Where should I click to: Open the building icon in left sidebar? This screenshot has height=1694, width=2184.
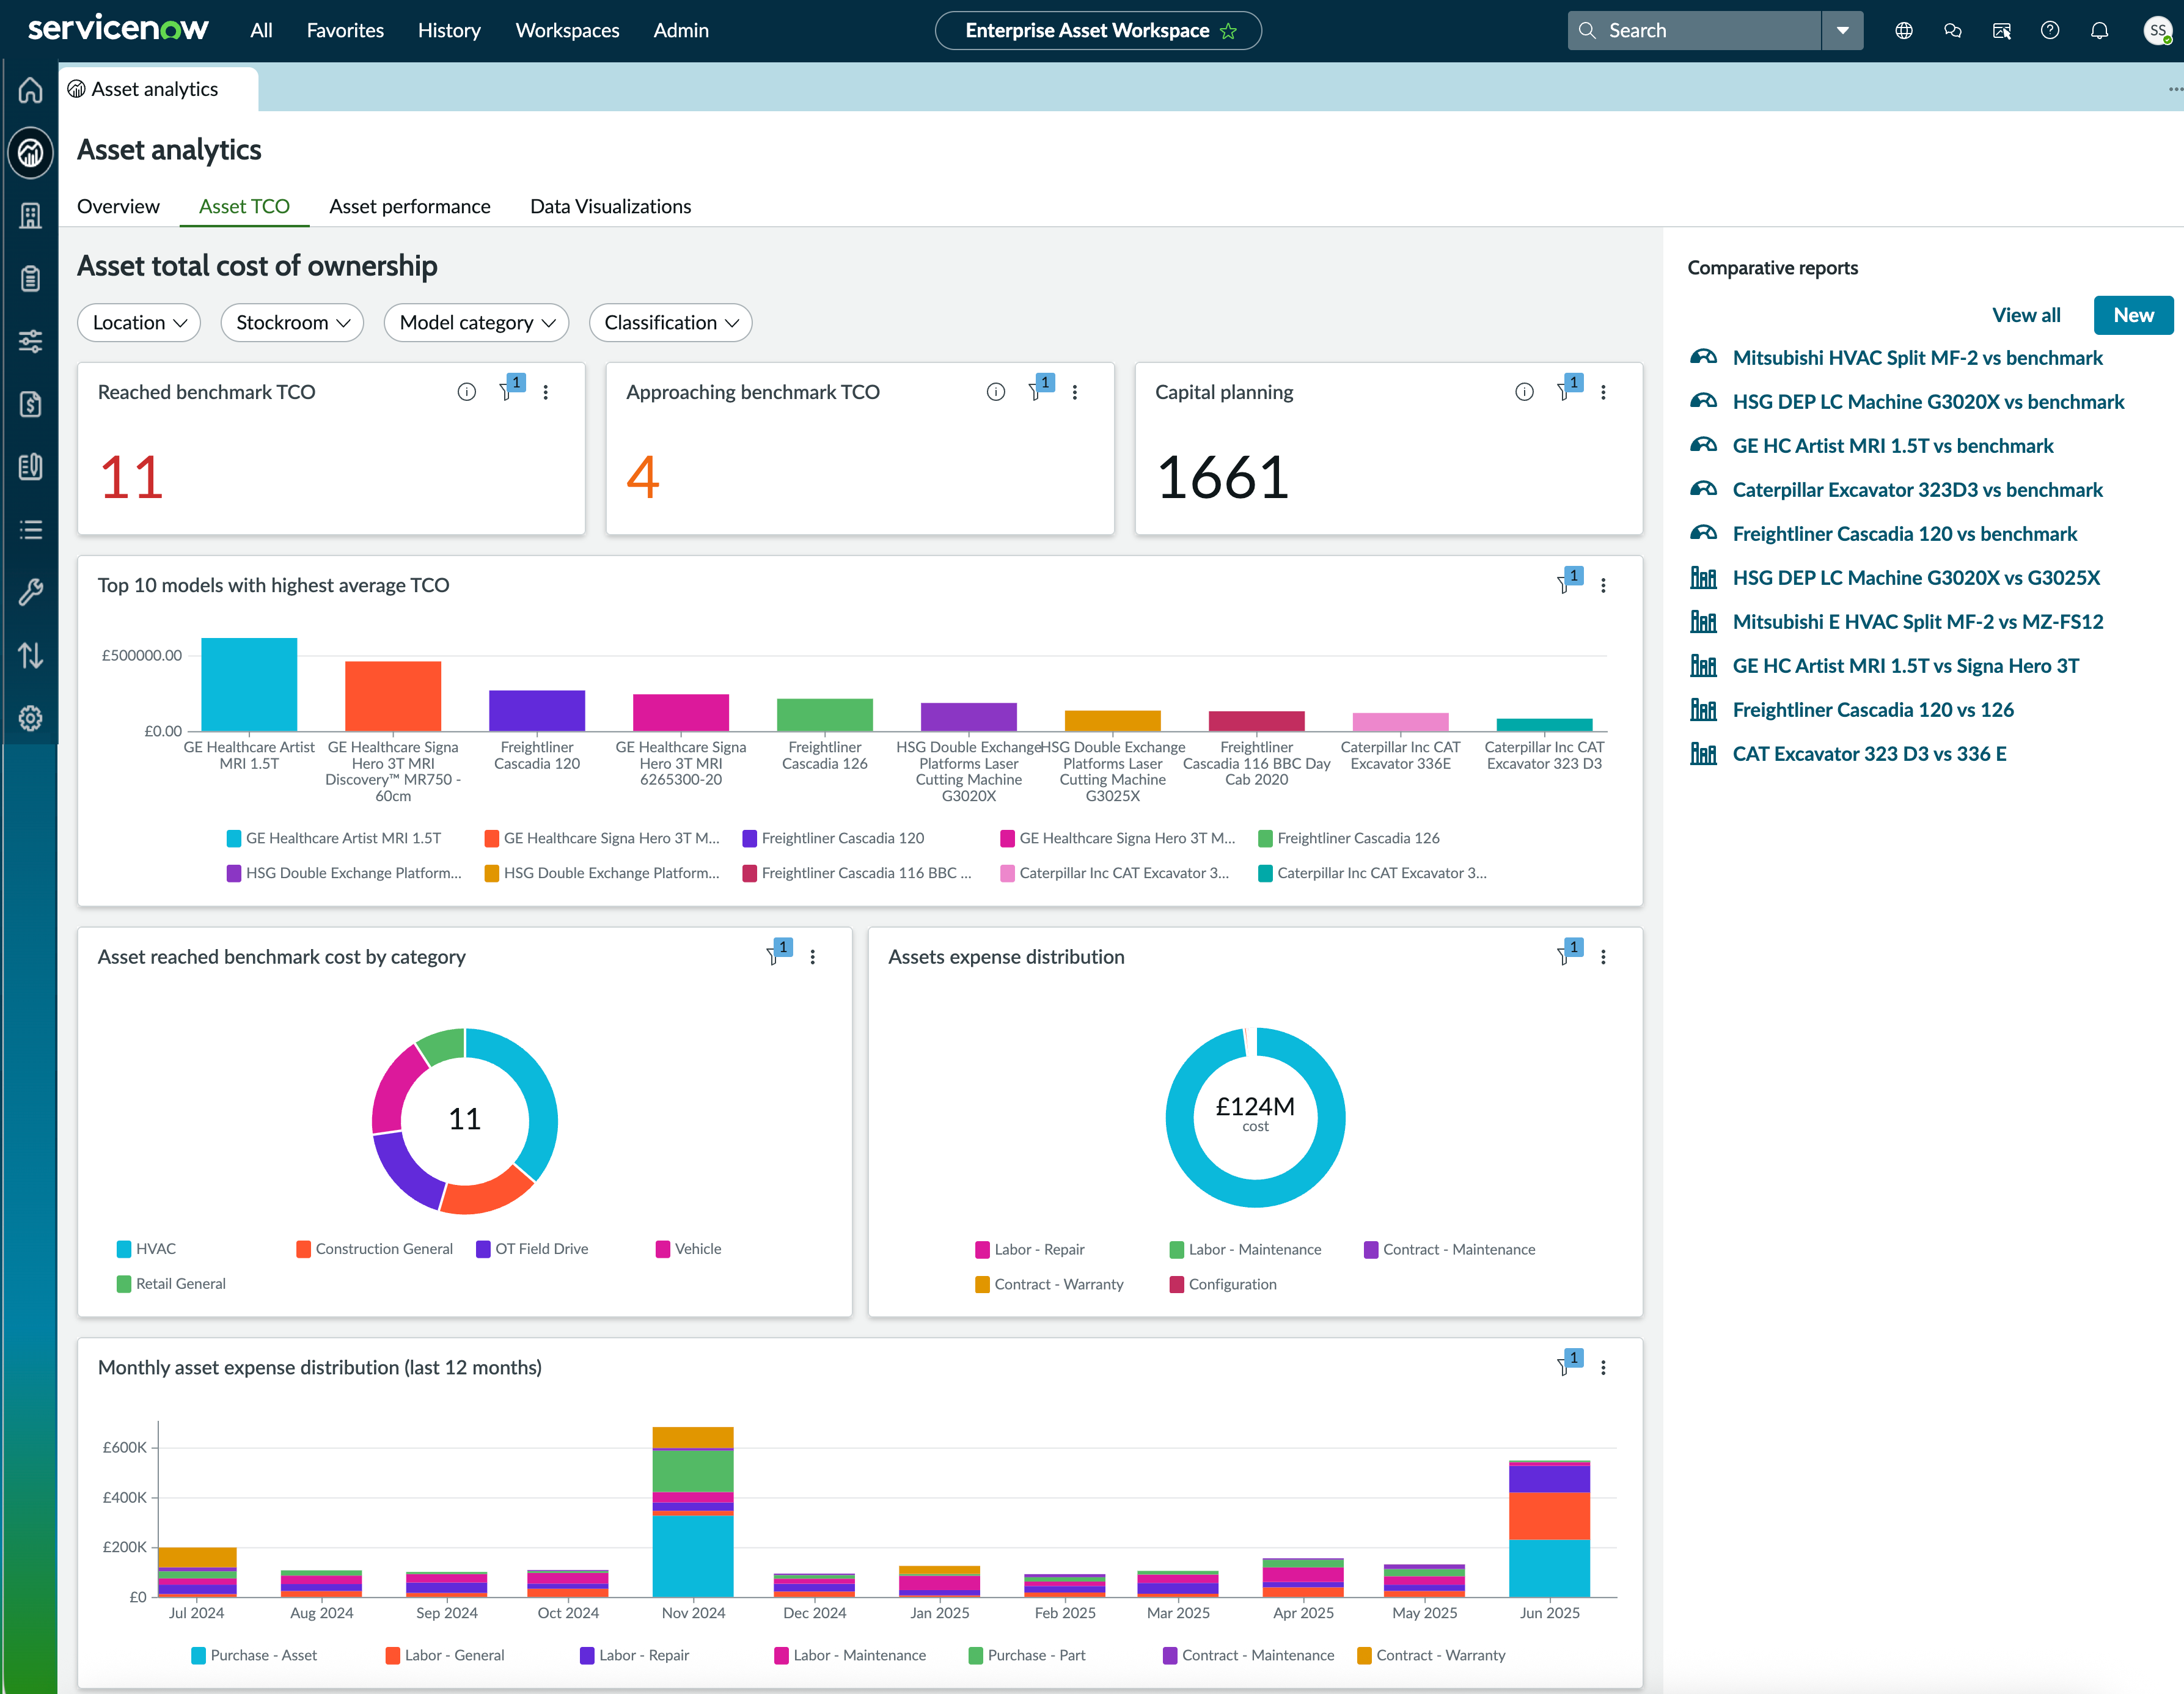tap(30, 216)
